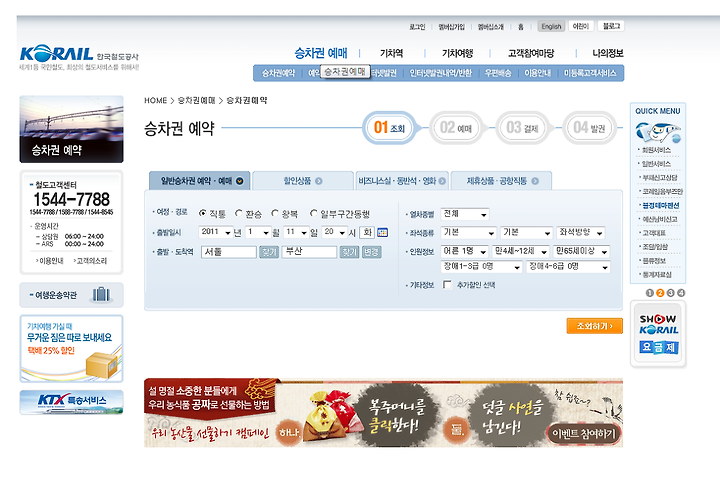The image size is (720, 500).
Task: Open the 택배 25% 할인 parcel banner
Action: pos(72,348)
